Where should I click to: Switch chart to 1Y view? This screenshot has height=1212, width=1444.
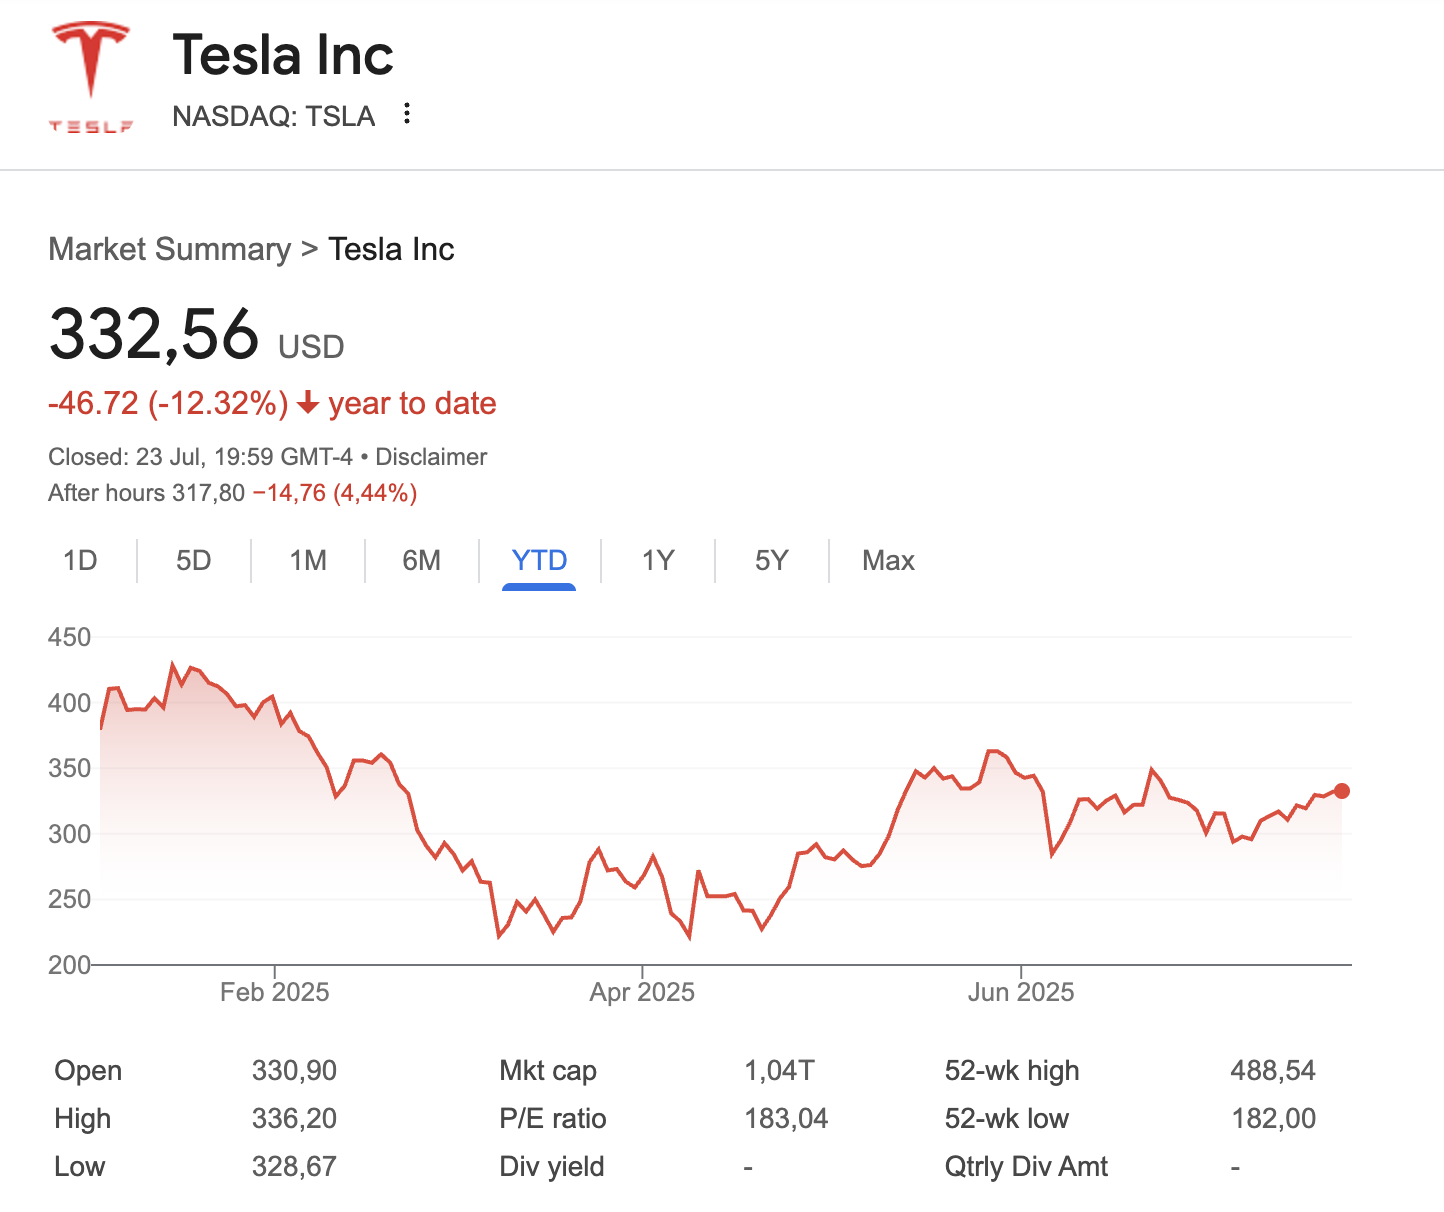[658, 560]
